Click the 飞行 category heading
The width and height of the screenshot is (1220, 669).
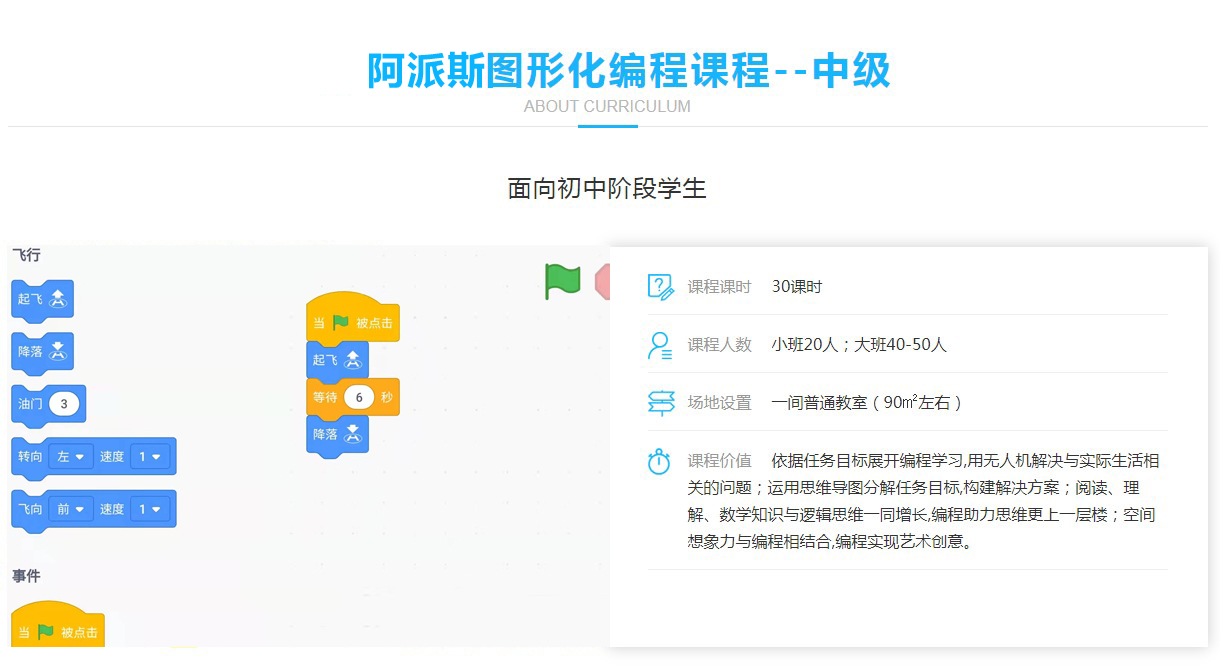click(x=26, y=255)
